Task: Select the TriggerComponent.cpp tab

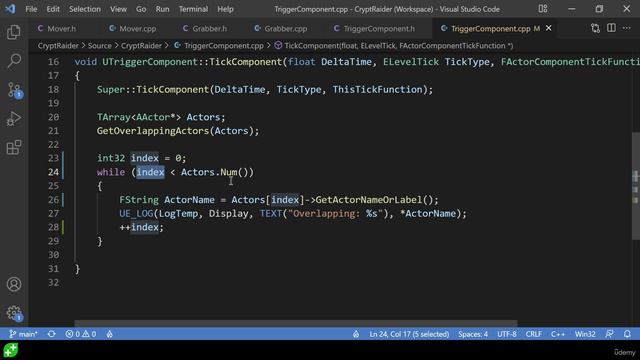Action: click(490, 29)
